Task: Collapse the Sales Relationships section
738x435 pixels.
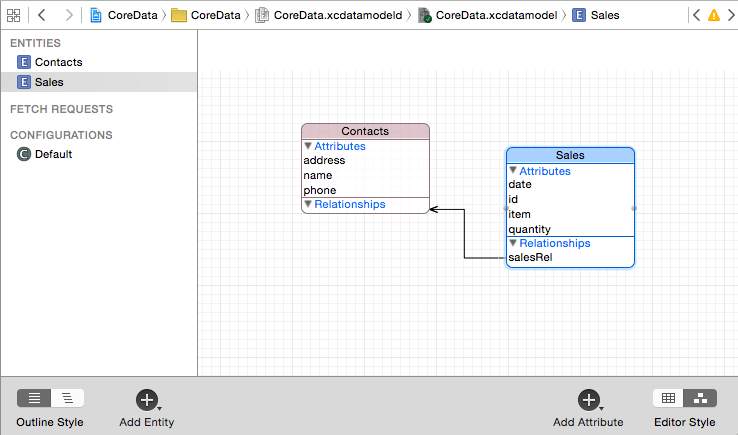Action: pyautogui.click(x=514, y=243)
